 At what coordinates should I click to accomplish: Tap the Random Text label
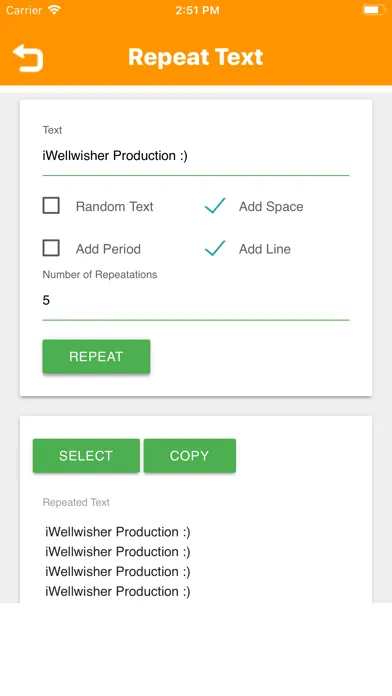pos(115,206)
